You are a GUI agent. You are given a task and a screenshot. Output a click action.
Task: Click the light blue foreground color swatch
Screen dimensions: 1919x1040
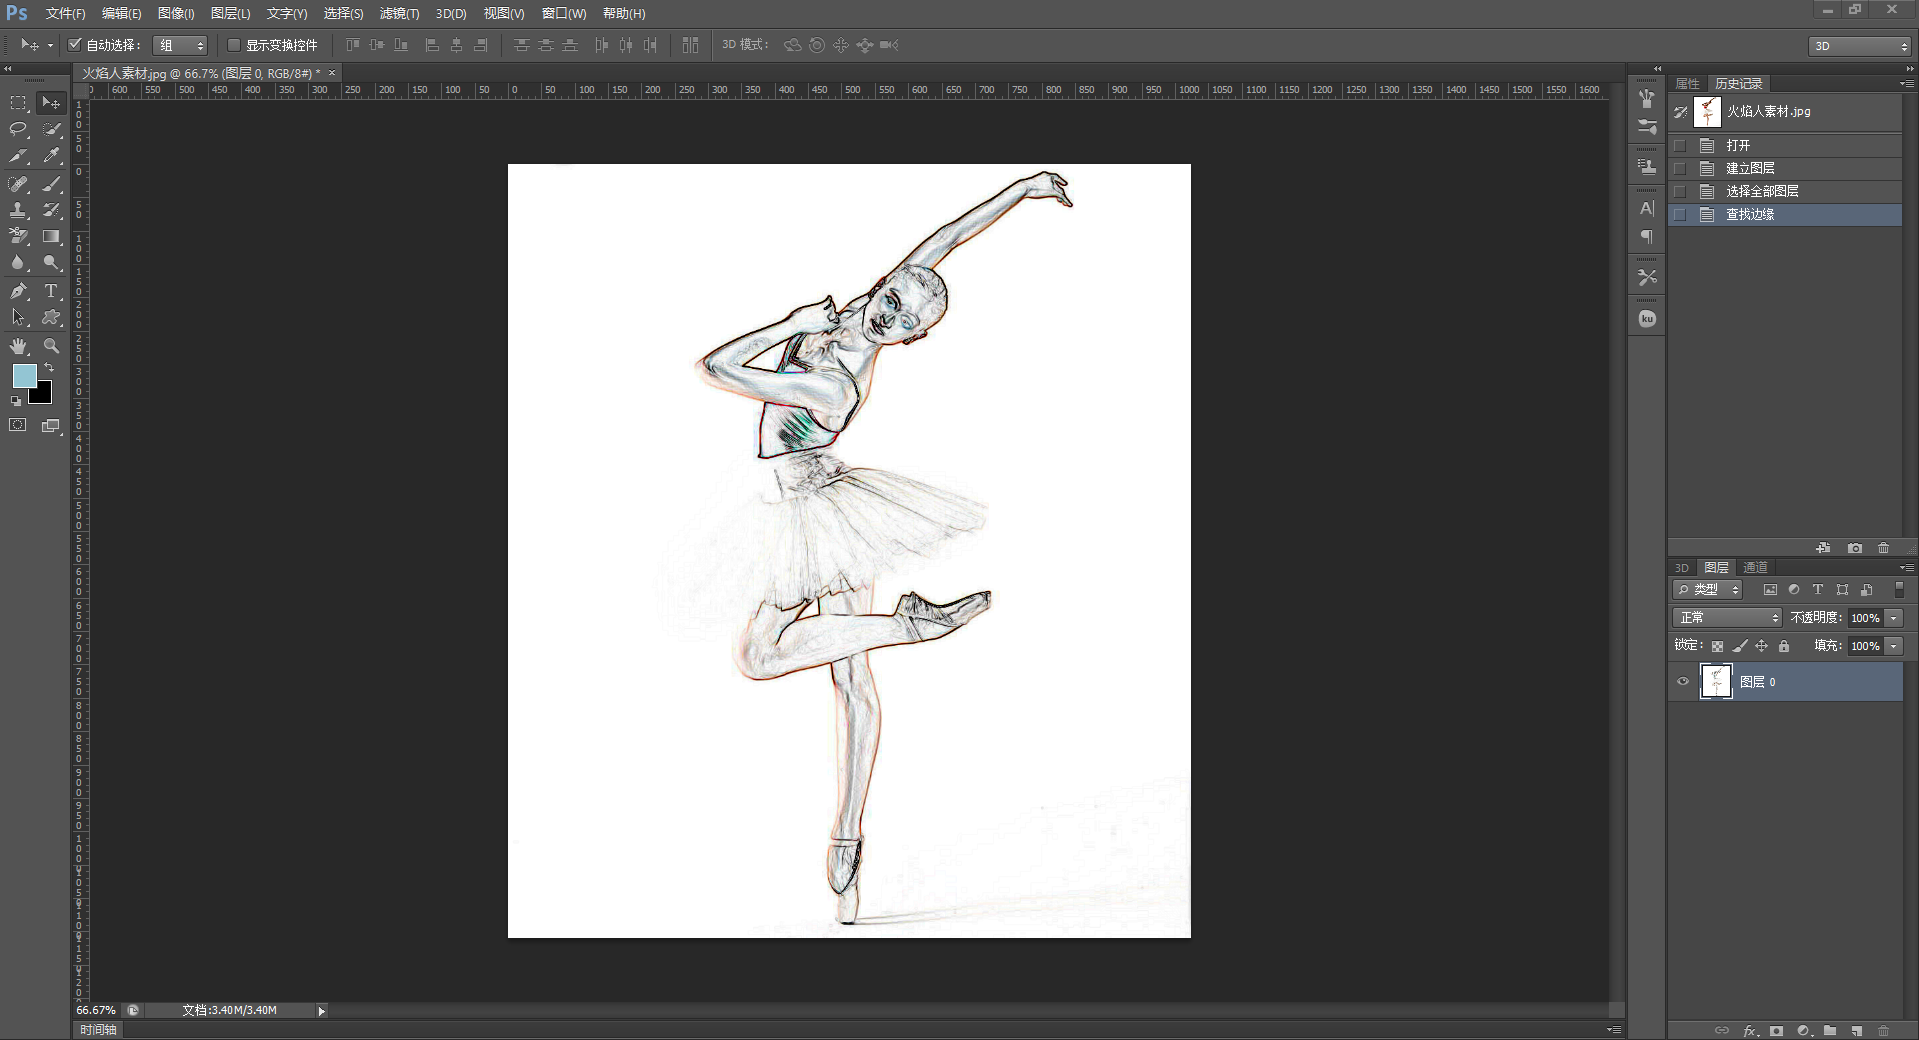[24, 376]
